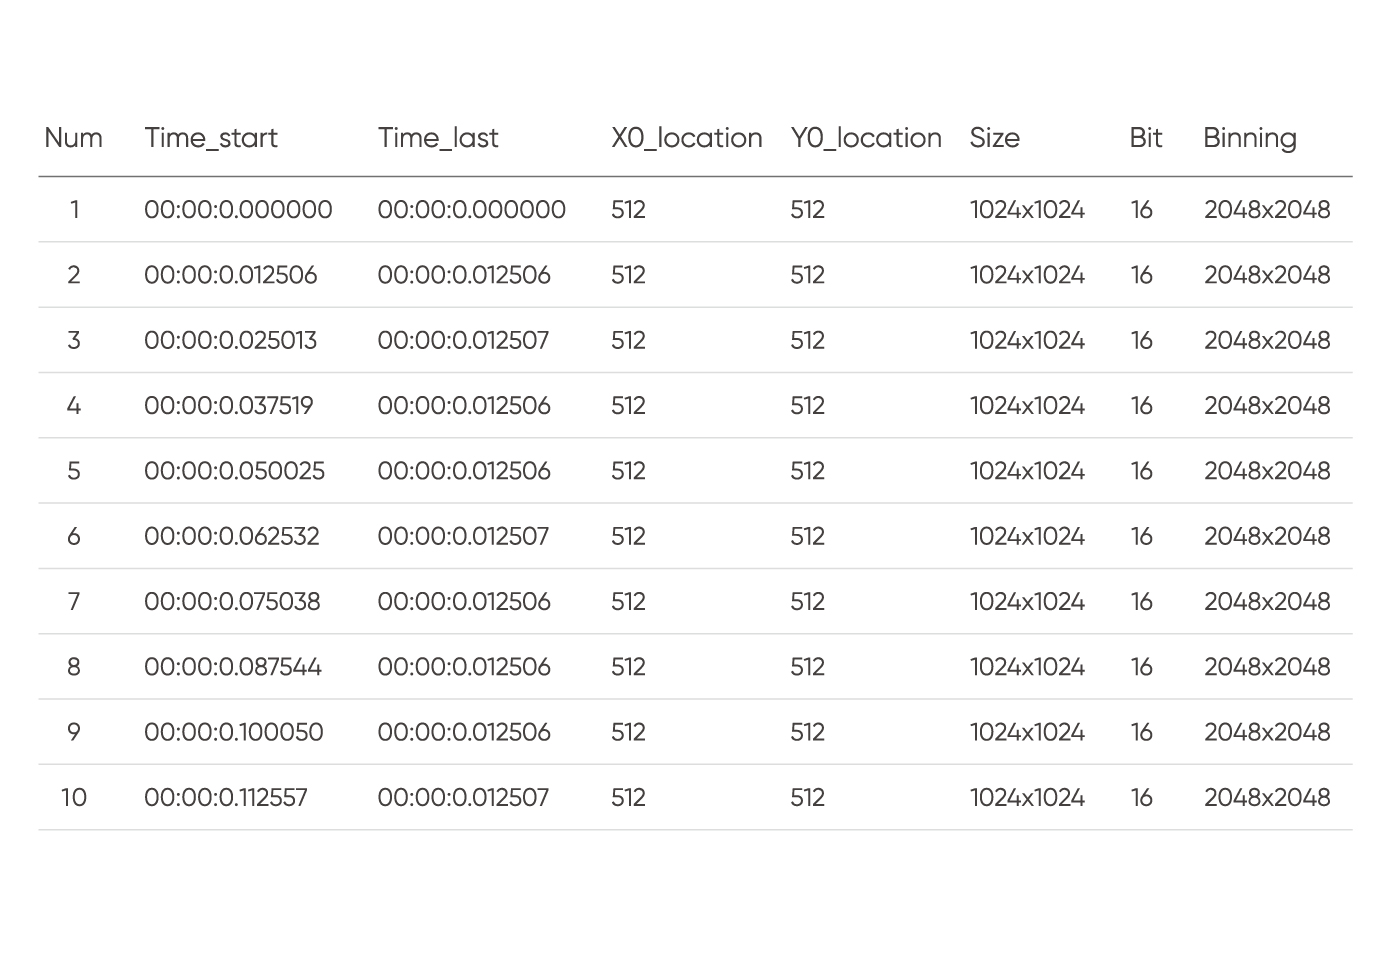The height and width of the screenshot is (963, 1375).
Task: Select the Y0_location column header
Action: pyautogui.click(x=866, y=138)
